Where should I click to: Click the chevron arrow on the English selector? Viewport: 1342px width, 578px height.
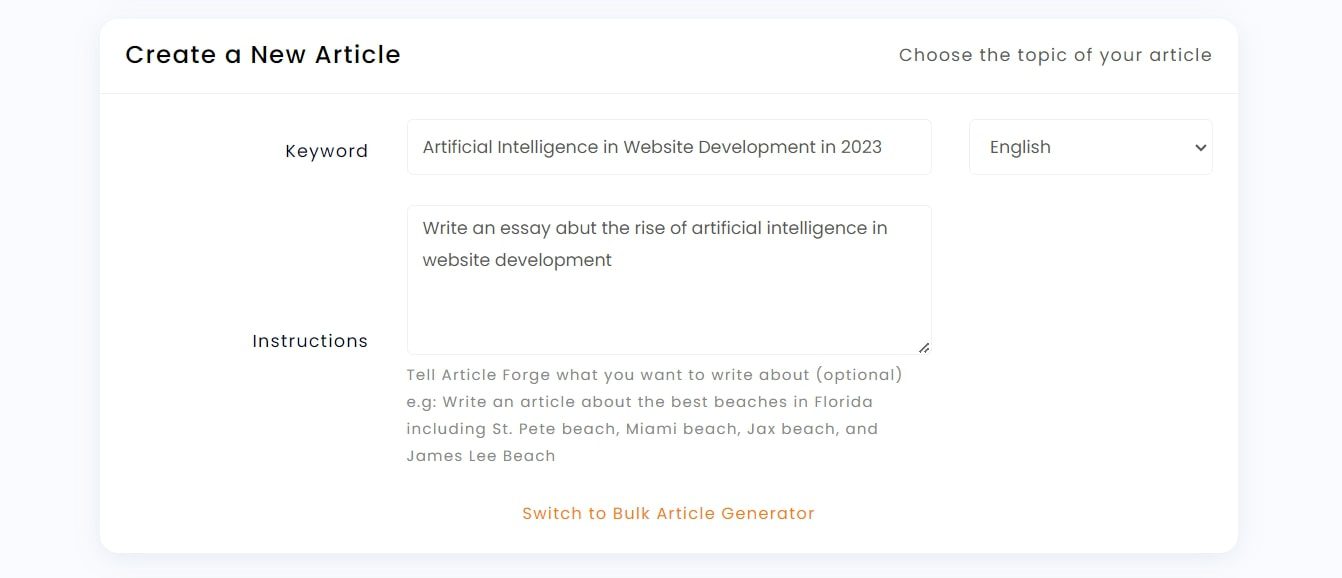(x=1199, y=147)
